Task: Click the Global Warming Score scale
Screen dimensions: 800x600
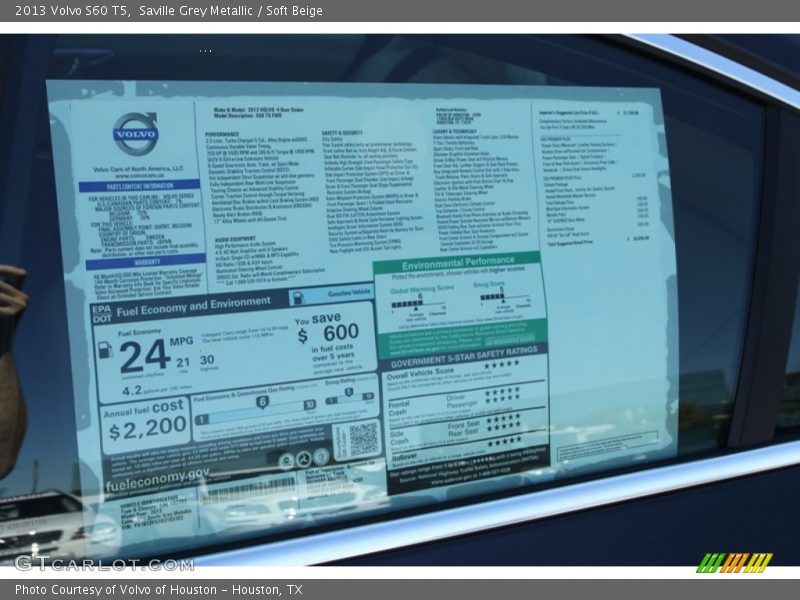Action: coord(418,304)
